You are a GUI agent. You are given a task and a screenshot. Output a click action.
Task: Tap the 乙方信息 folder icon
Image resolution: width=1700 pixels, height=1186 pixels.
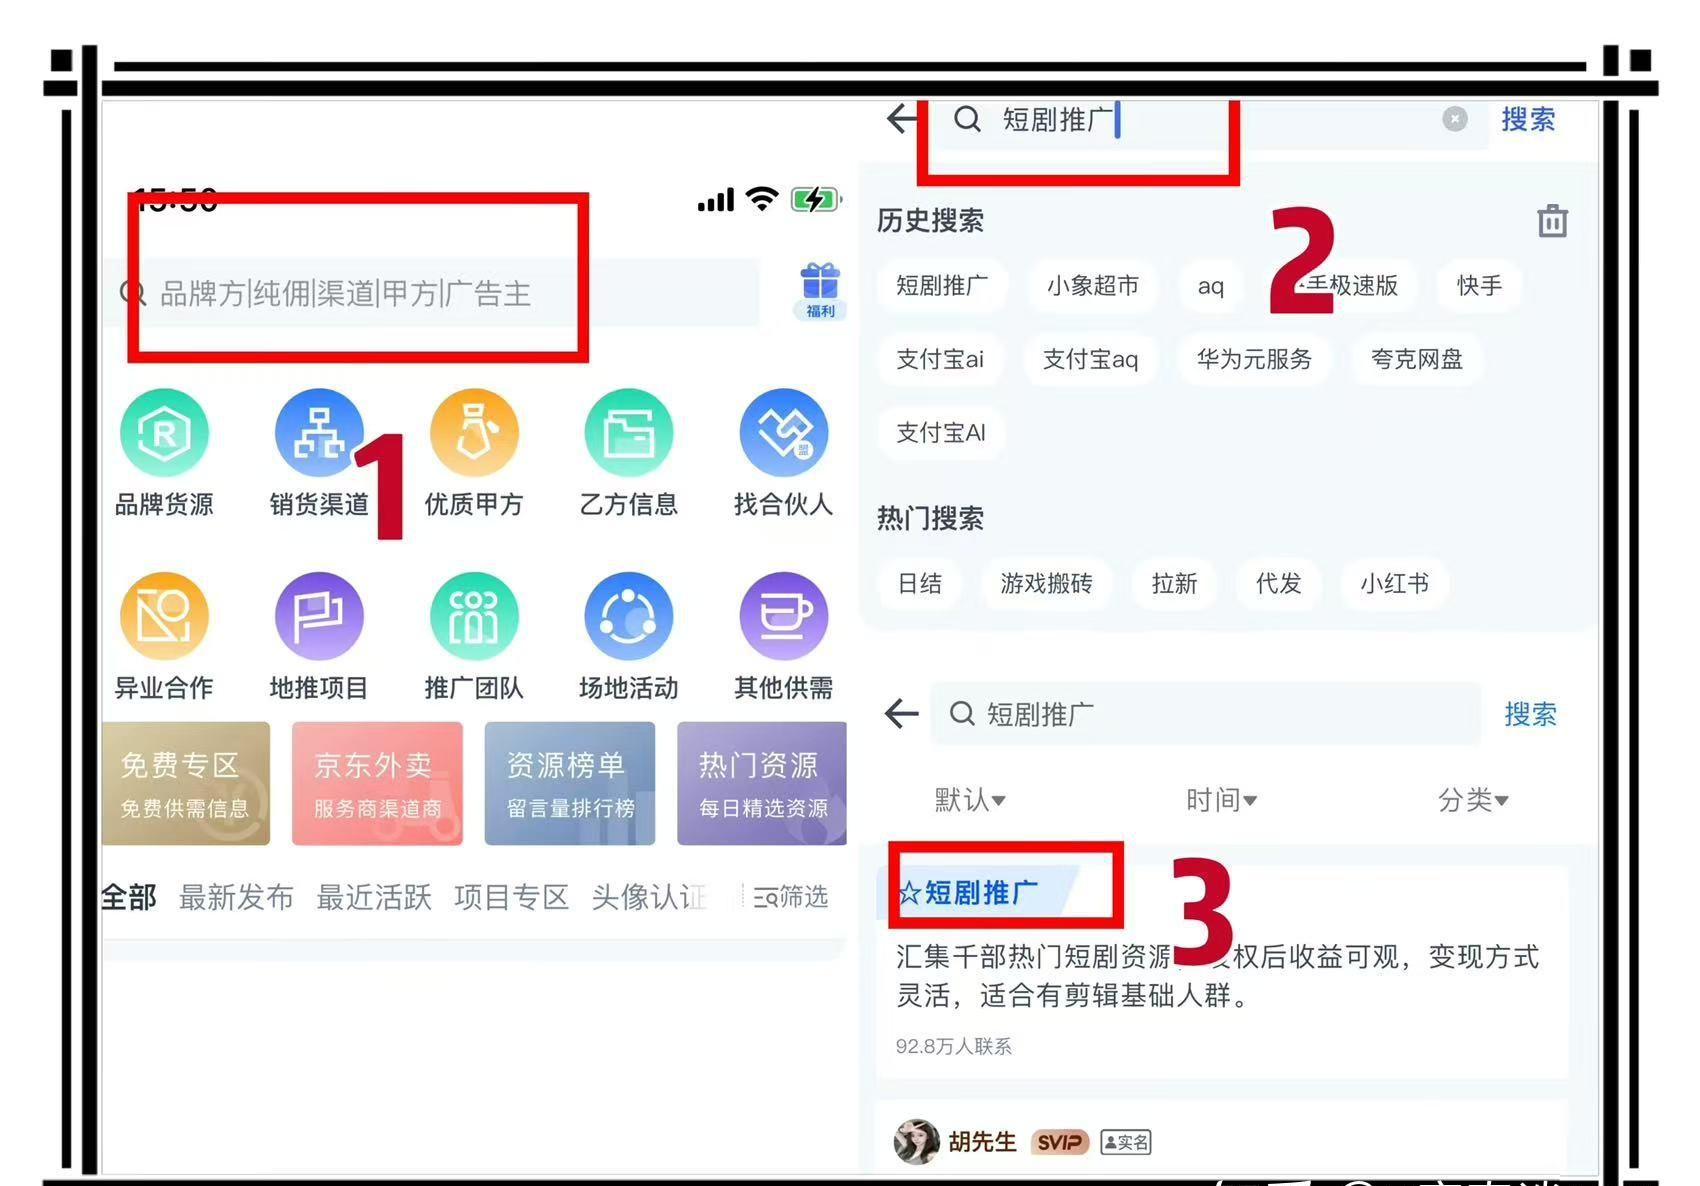click(628, 434)
